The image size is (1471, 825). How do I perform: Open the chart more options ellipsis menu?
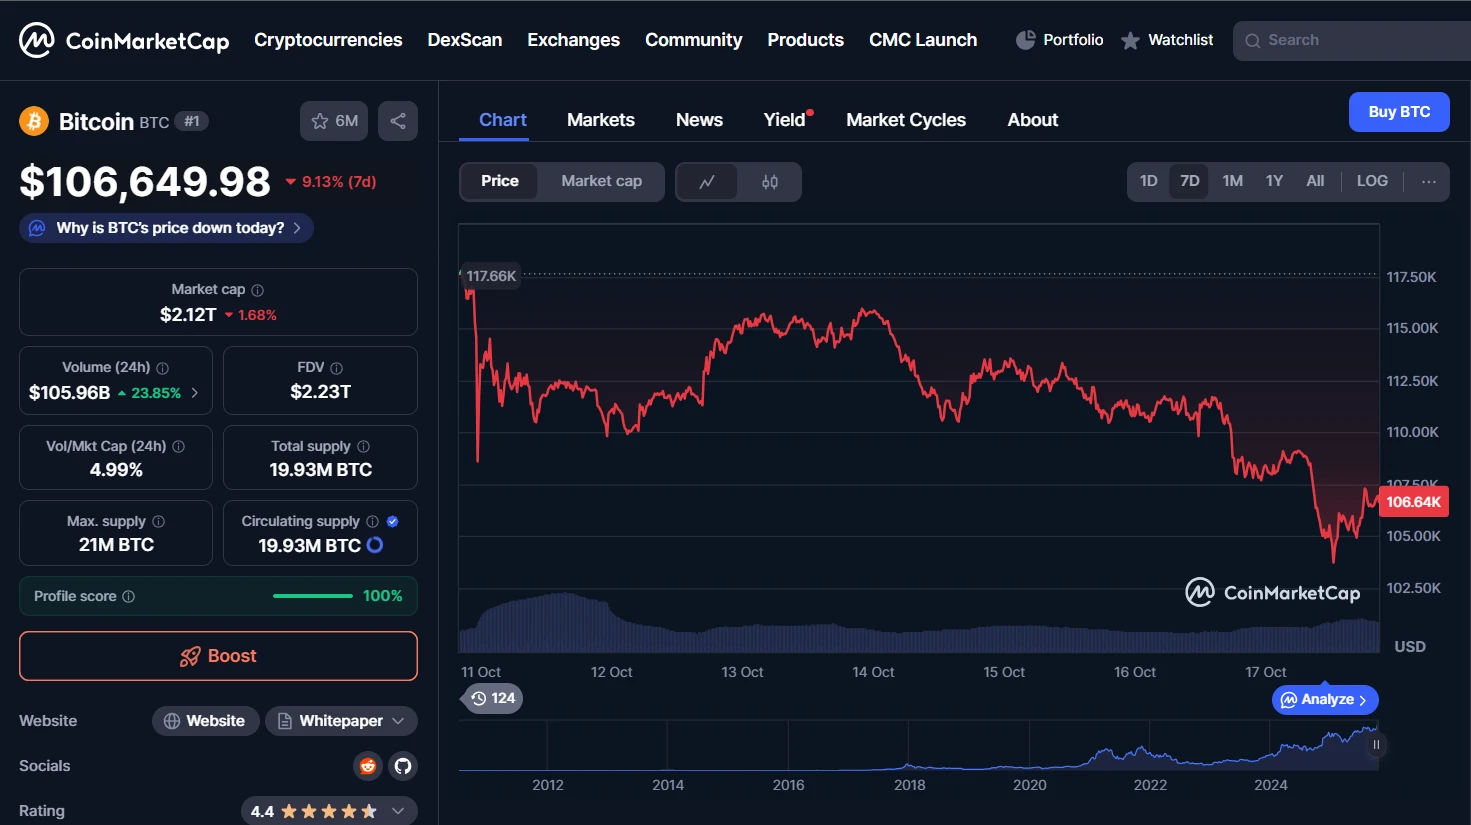click(x=1428, y=181)
